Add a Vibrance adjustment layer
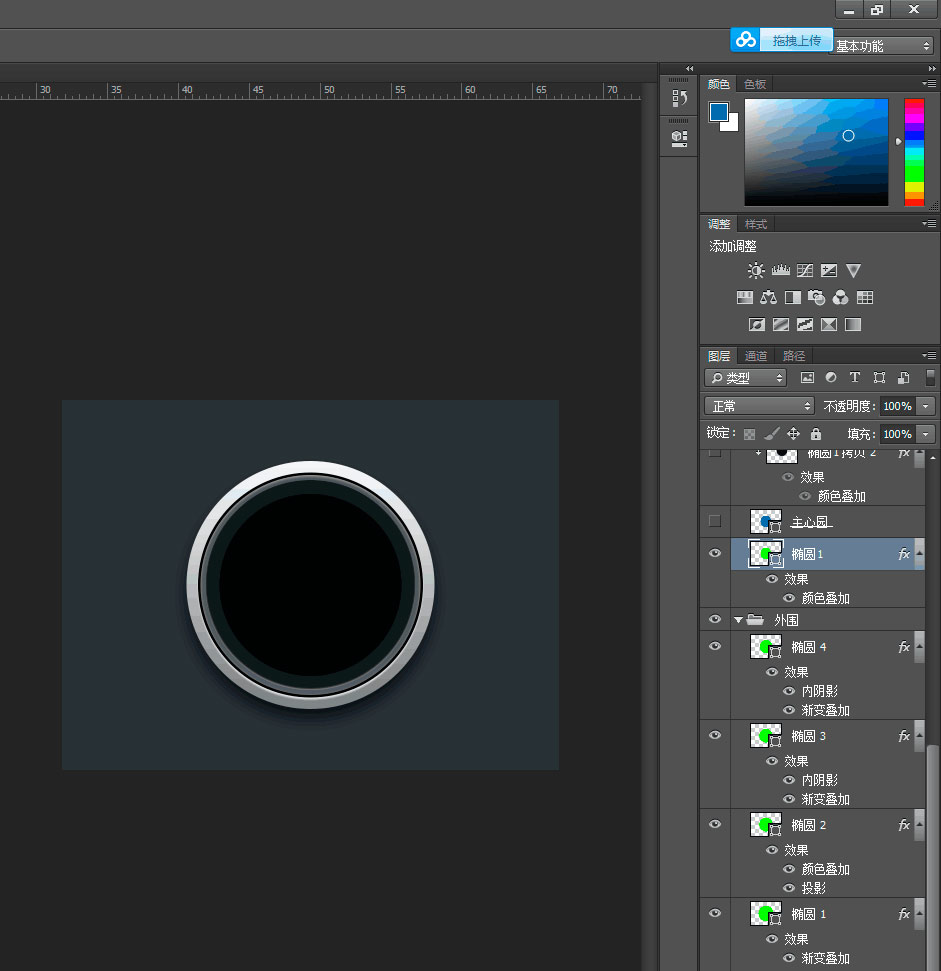 854,271
